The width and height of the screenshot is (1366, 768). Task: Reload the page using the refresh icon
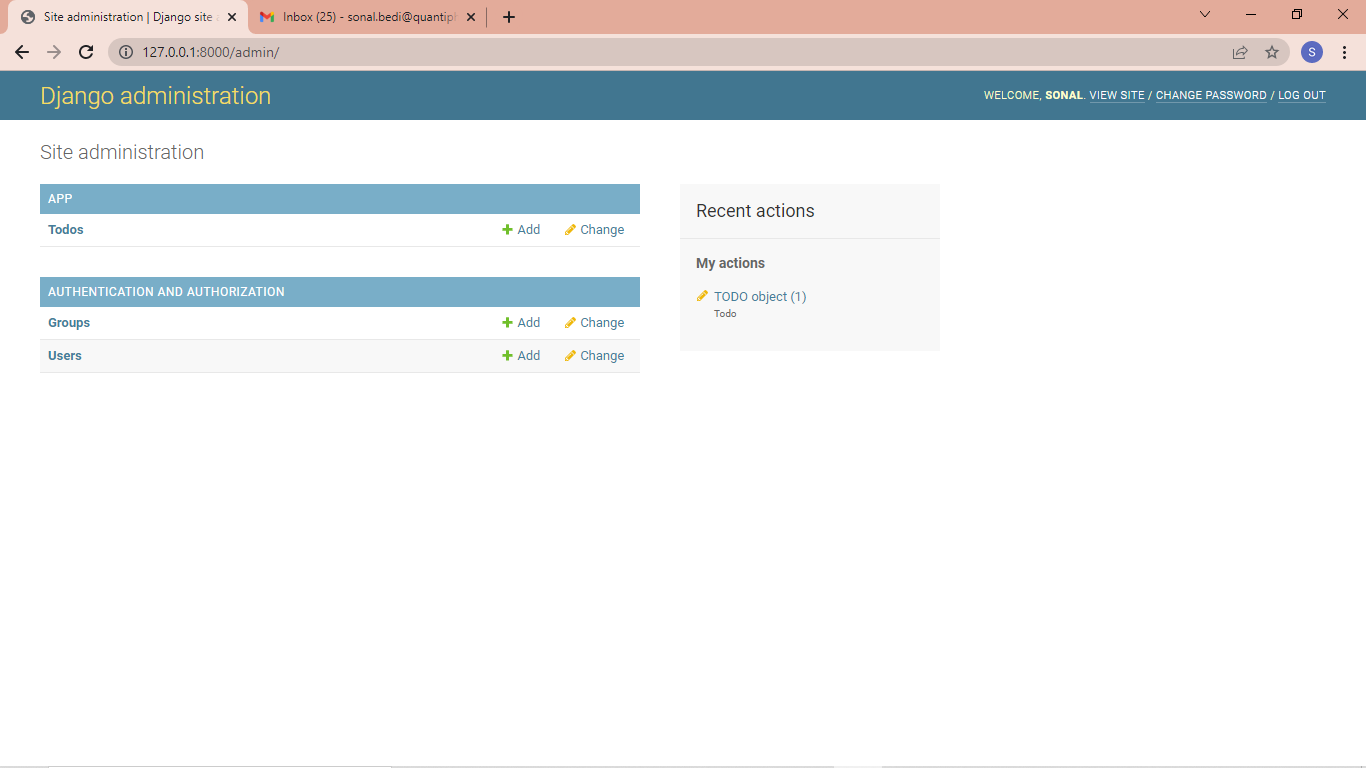point(86,51)
